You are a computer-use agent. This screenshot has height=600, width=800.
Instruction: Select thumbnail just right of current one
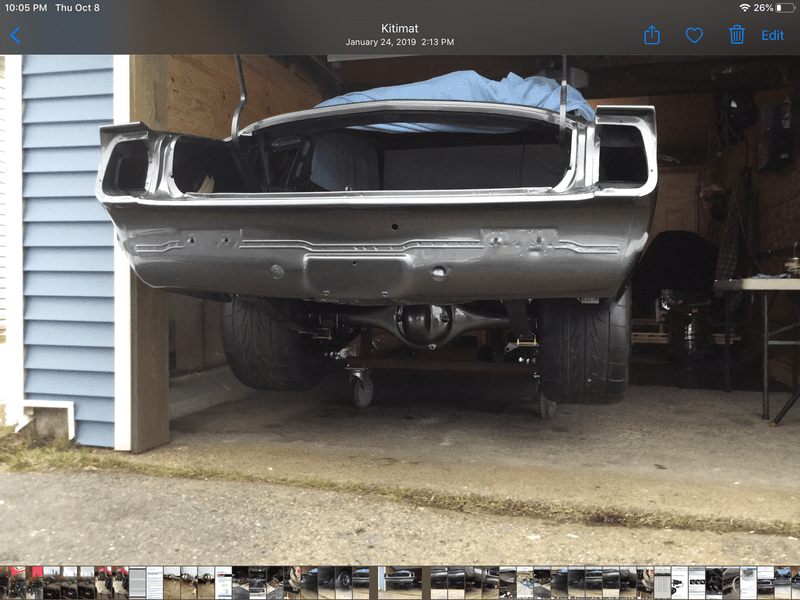click(438, 583)
